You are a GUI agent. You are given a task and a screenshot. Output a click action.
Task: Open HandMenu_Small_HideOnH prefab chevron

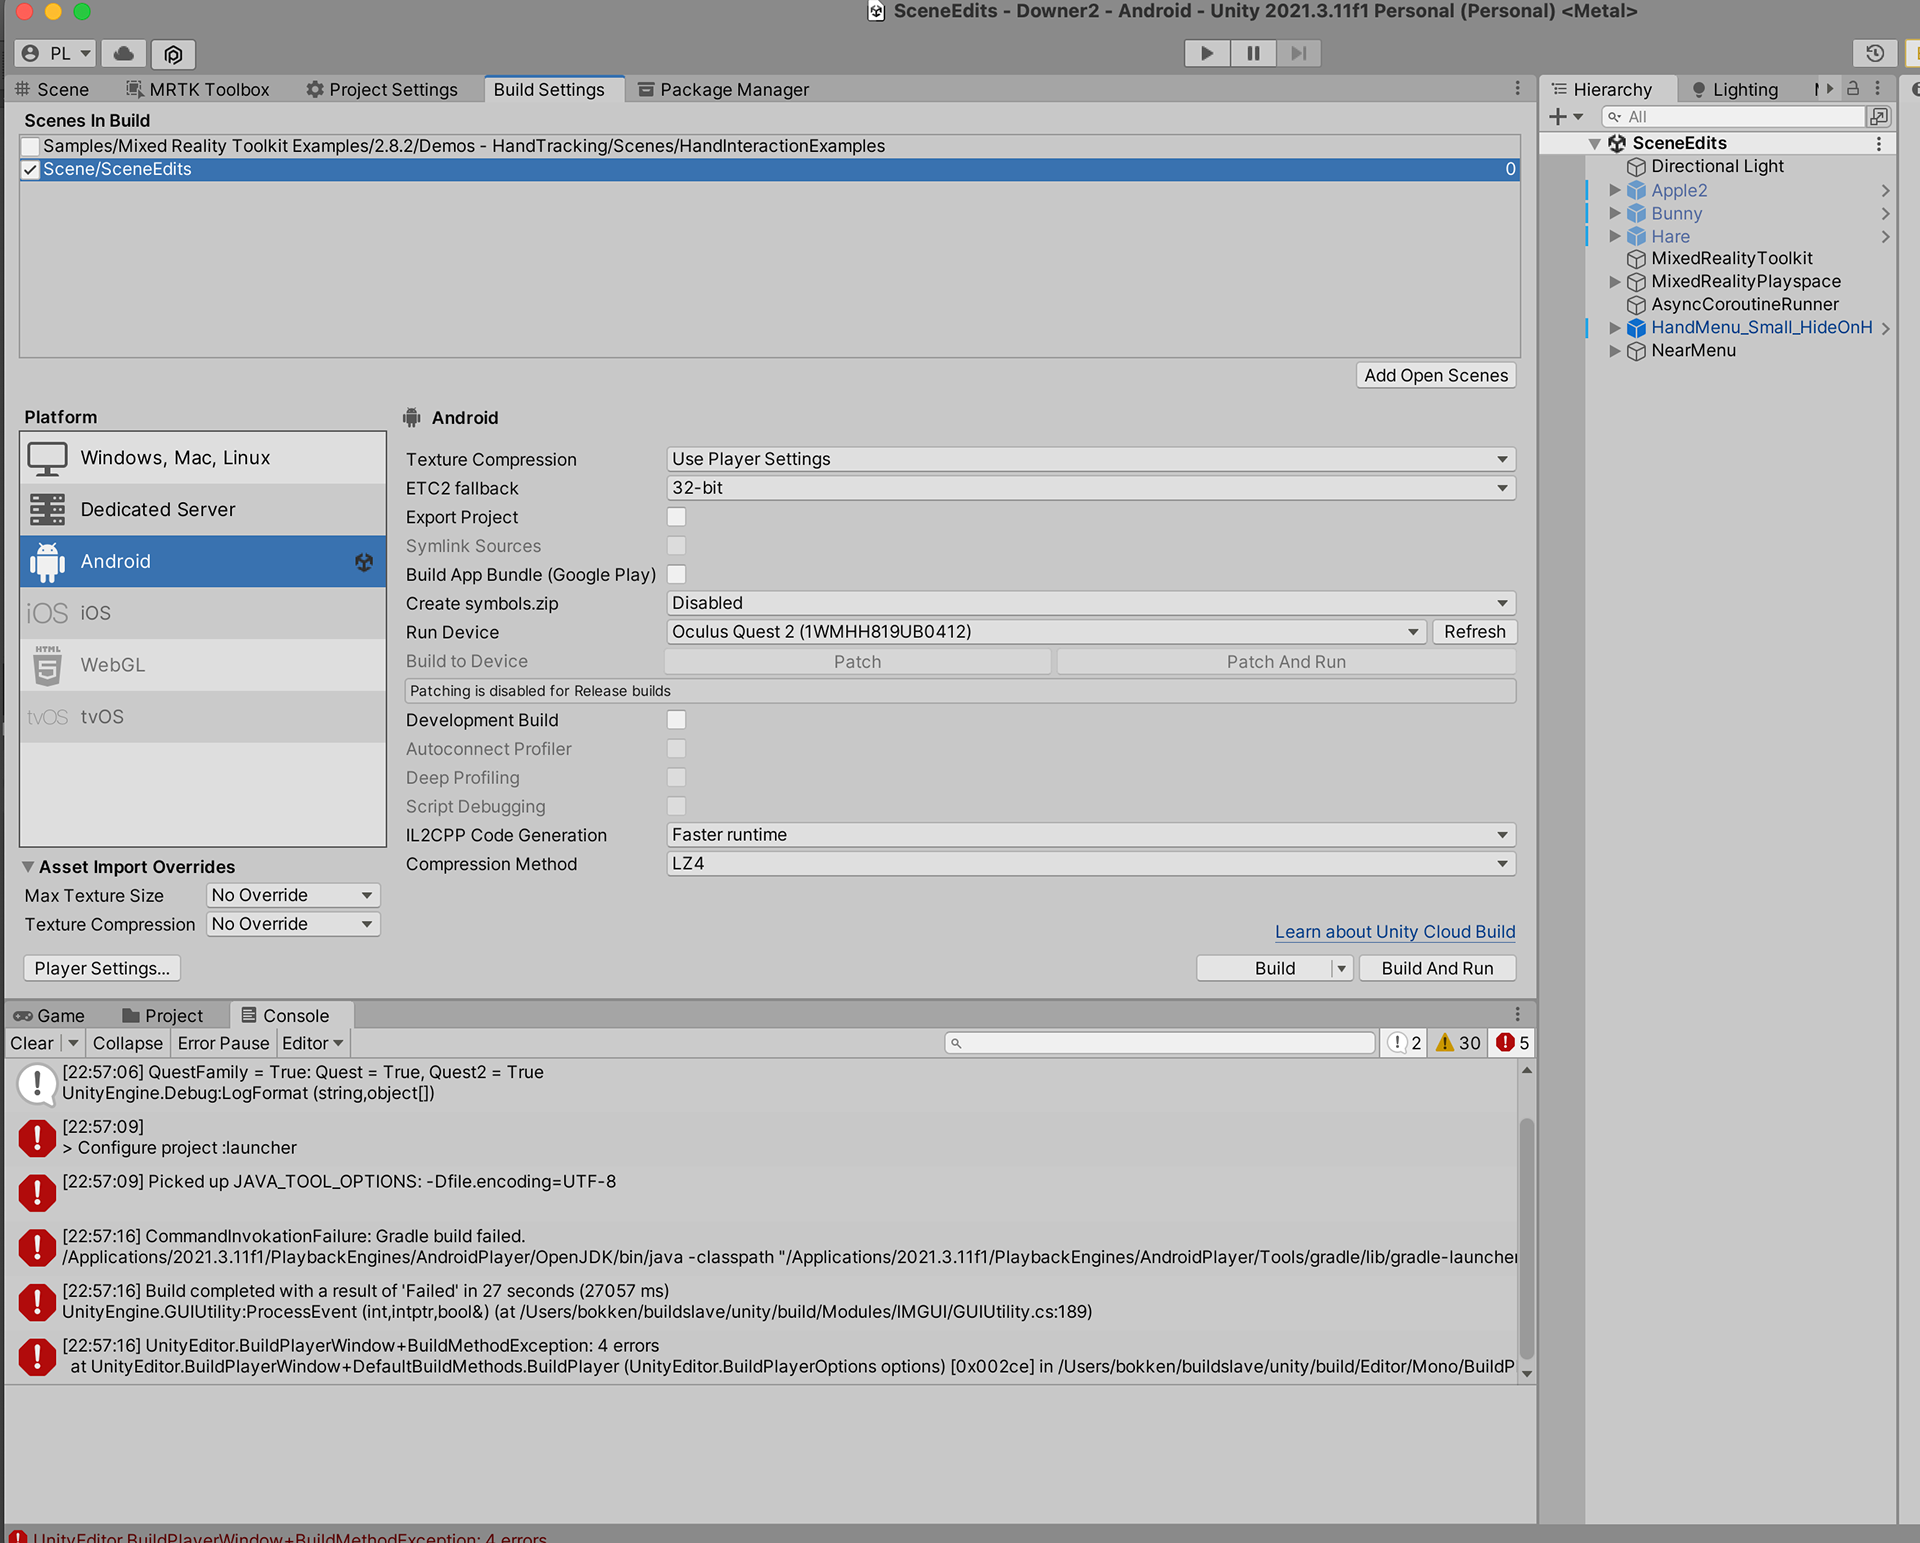coord(1885,328)
